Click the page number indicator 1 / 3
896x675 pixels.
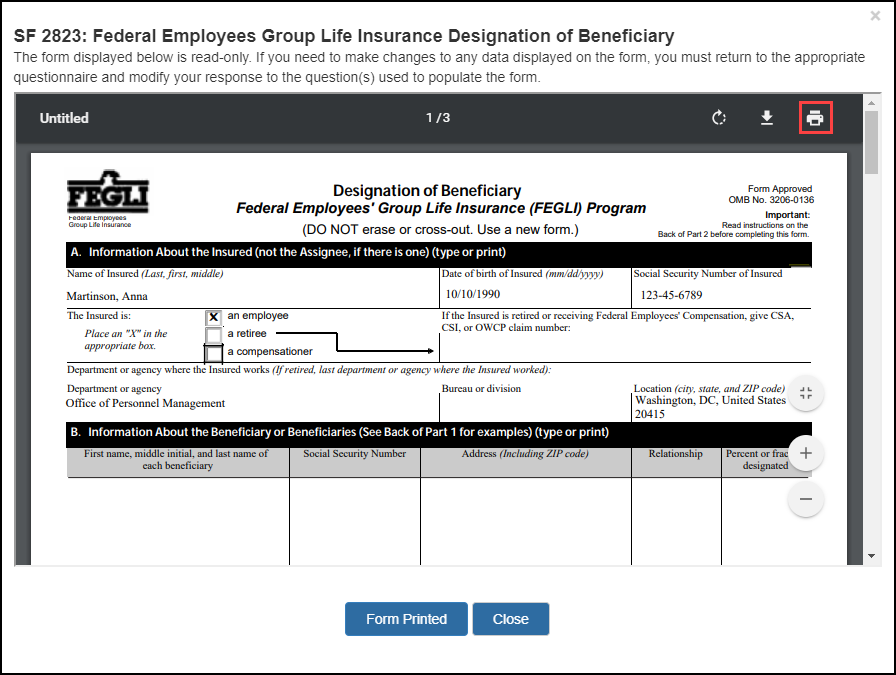(x=438, y=118)
